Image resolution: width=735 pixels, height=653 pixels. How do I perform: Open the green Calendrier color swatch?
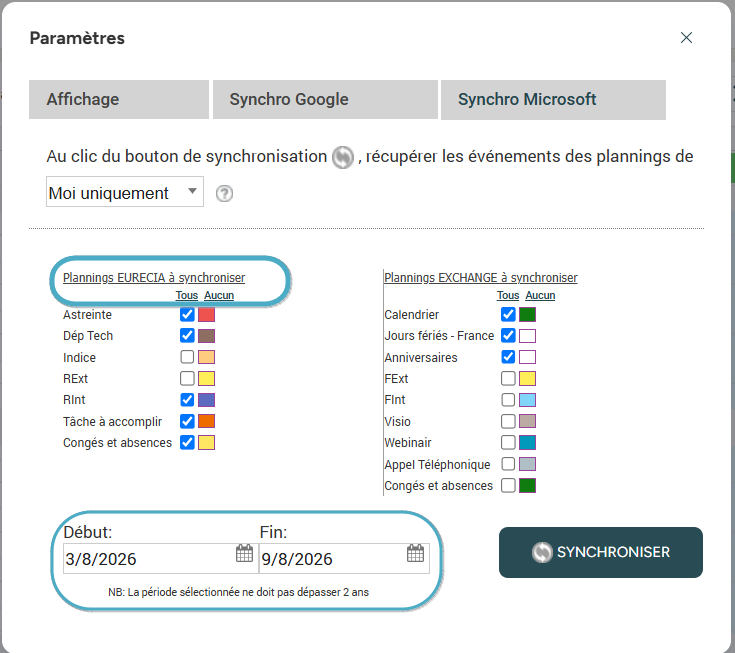527,315
